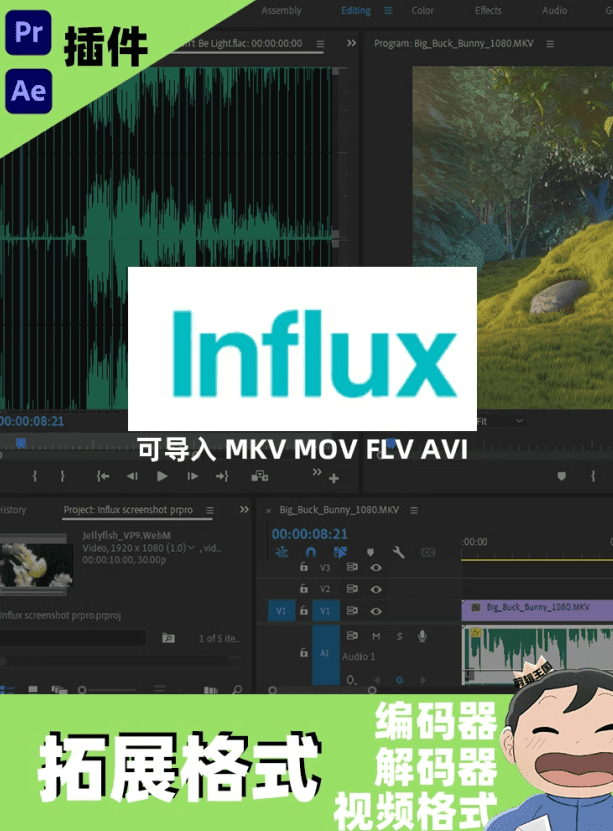Screen dimensions: 613x831
Task: Toggle sync lock for Audio 1
Action: click(352, 635)
